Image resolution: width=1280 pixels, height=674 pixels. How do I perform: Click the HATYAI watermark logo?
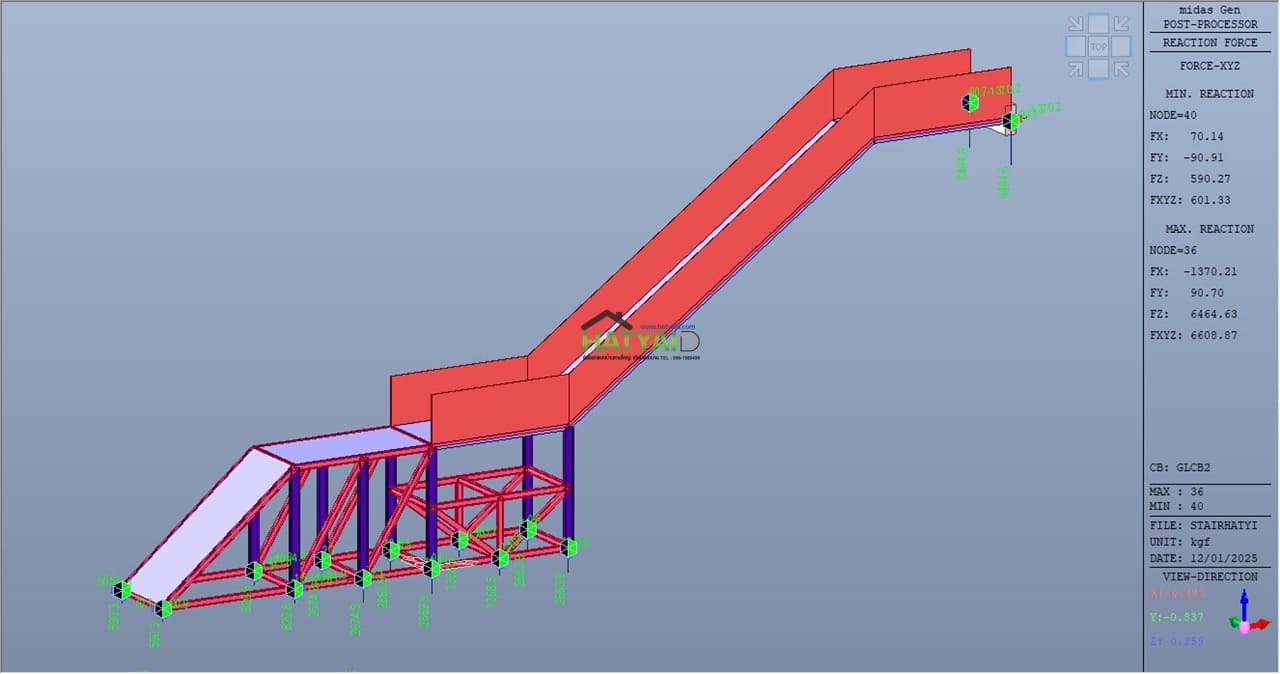(640, 338)
